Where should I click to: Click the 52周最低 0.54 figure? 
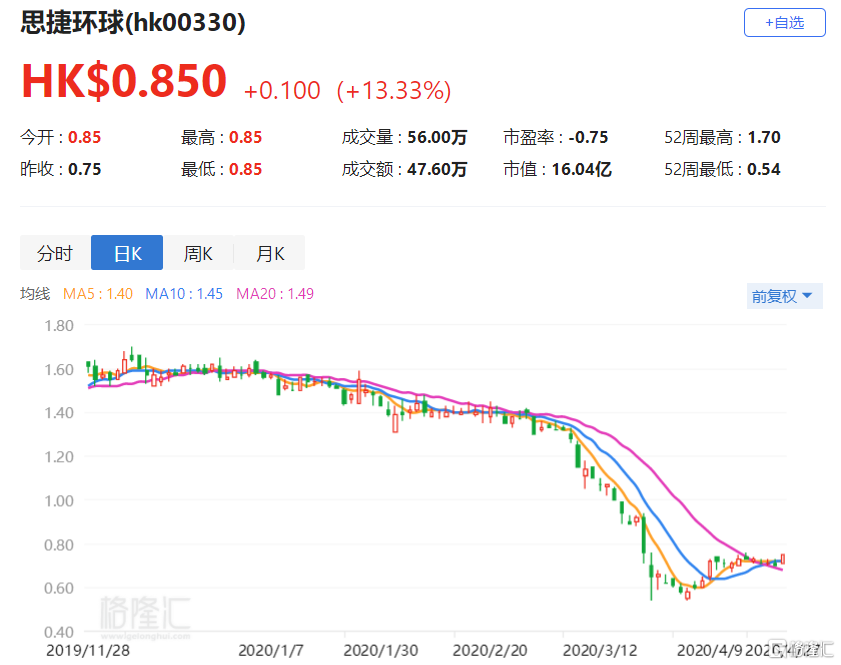pos(764,169)
